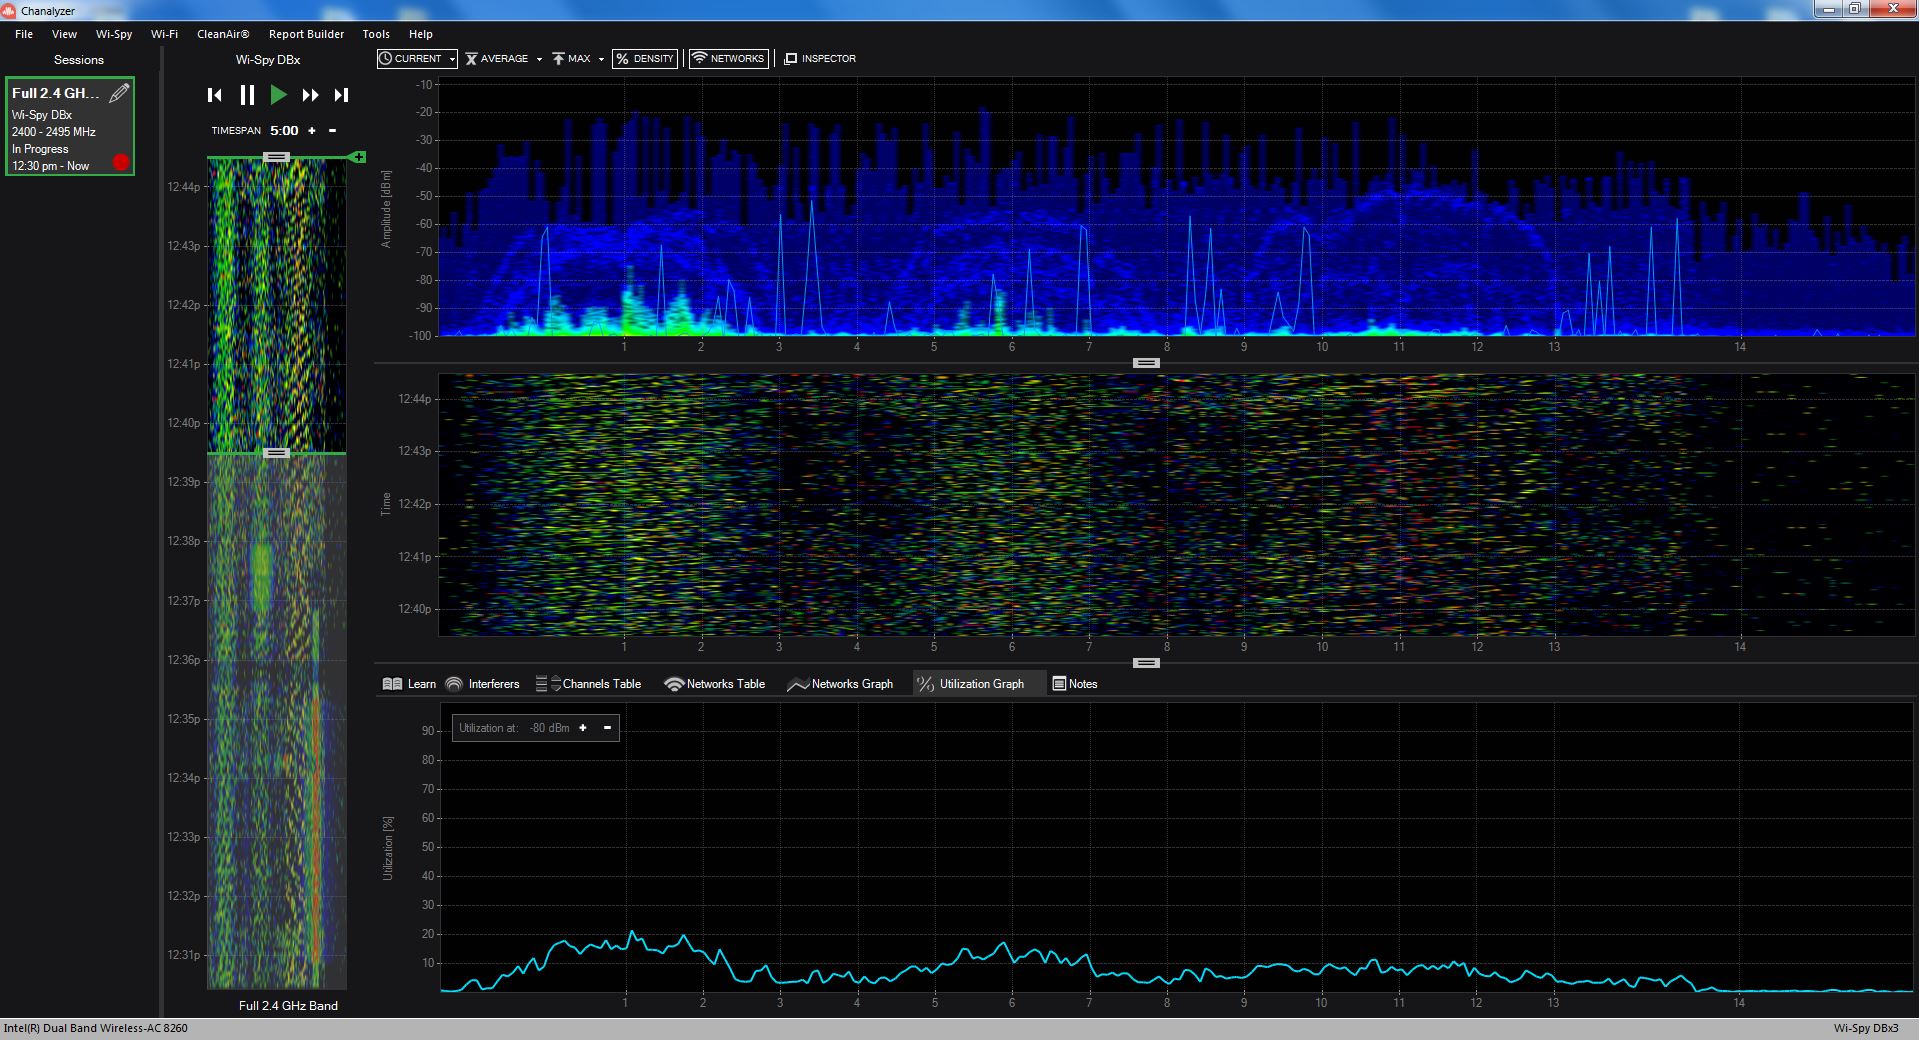The height and width of the screenshot is (1040, 1919).
Task: Expand the Max dropdown arrow
Action: [601, 59]
